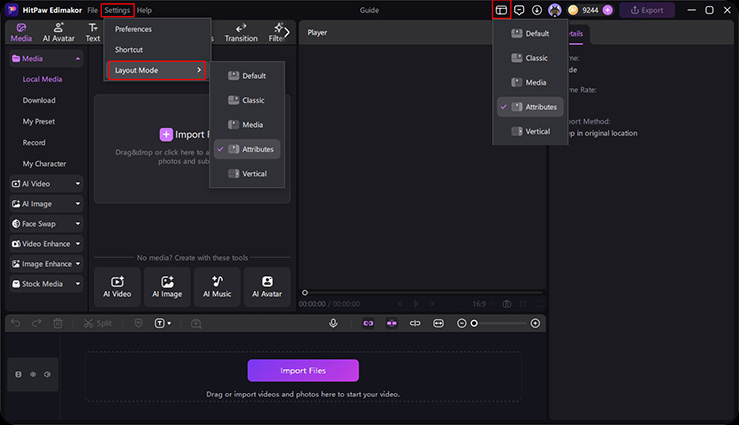The width and height of the screenshot is (739, 425).
Task: Expand the AI Image sidebar section
Action: (46, 204)
